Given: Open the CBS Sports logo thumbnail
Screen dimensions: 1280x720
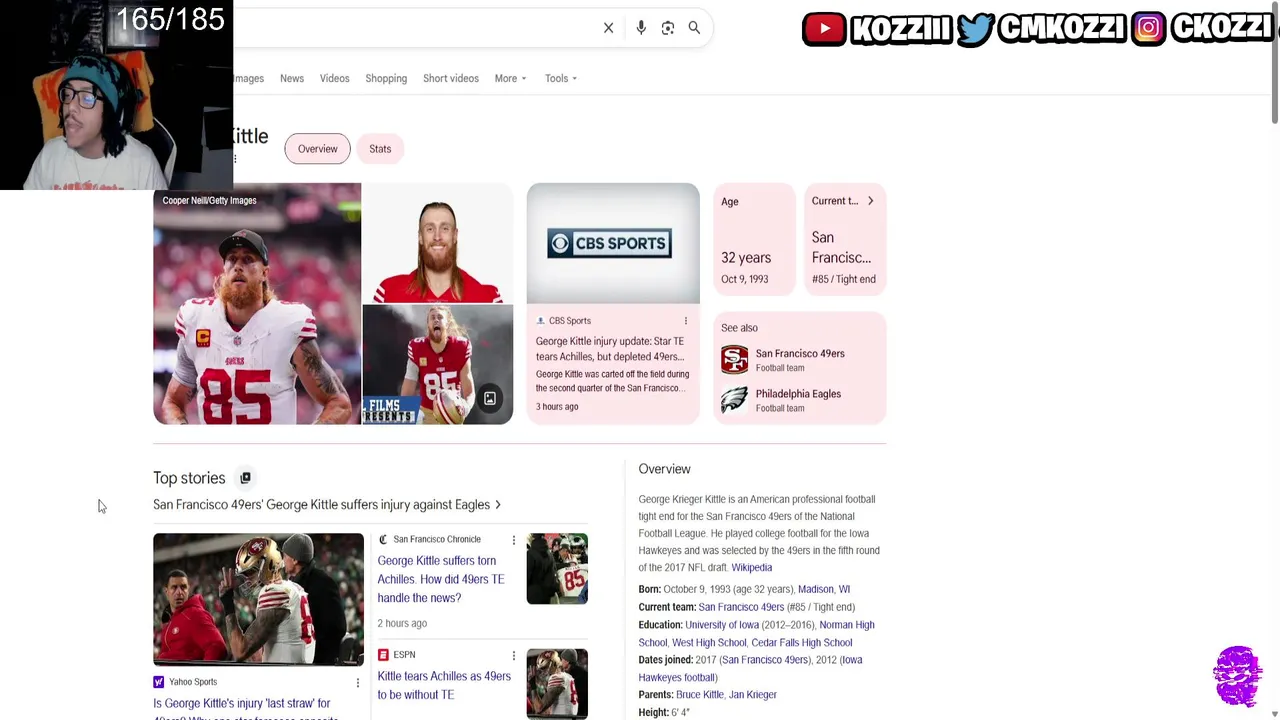Looking at the screenshot, I should 613,243.
